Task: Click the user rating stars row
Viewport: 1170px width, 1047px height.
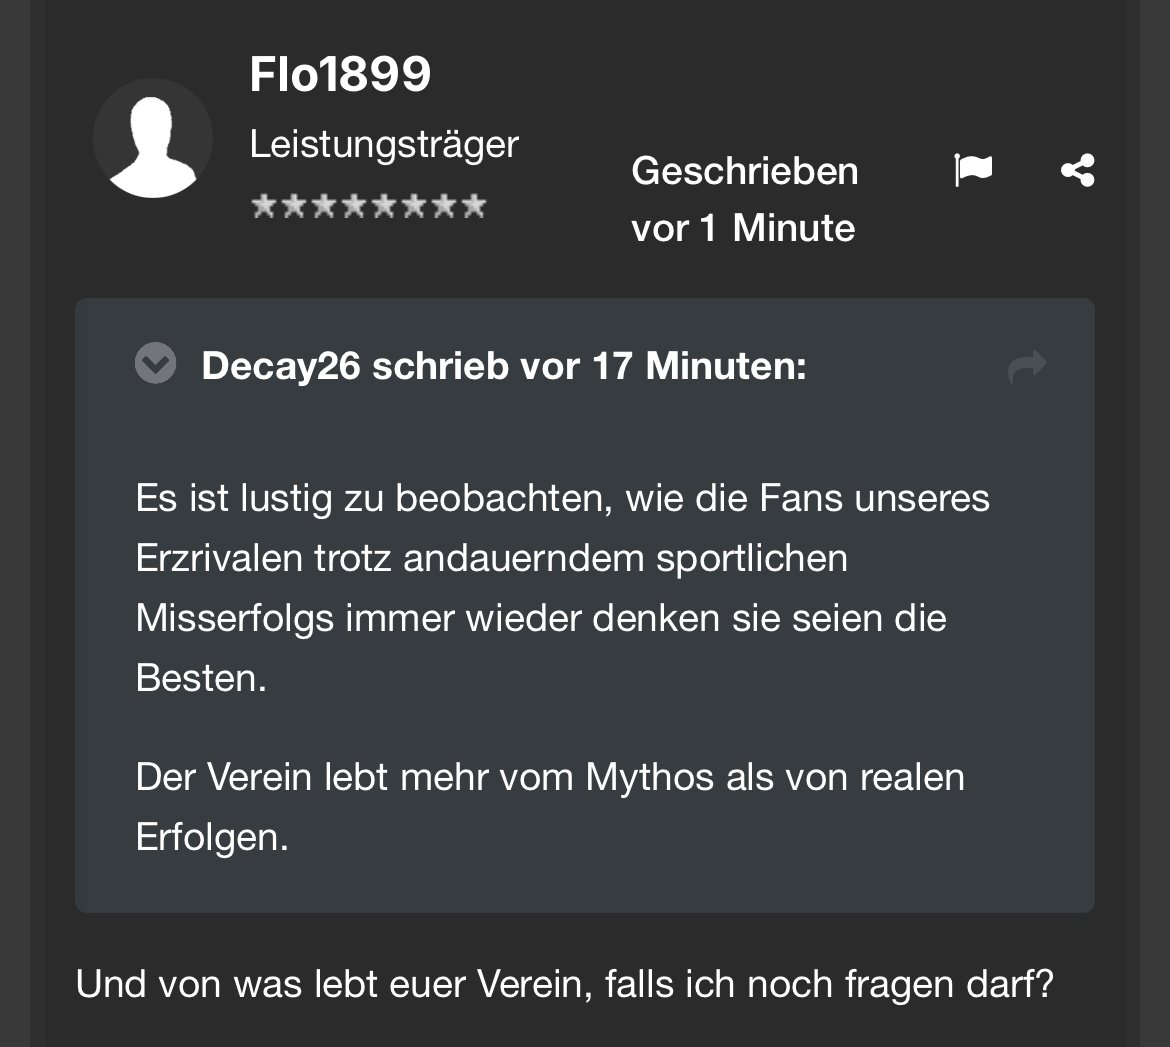Action: (x=369, y=205)
